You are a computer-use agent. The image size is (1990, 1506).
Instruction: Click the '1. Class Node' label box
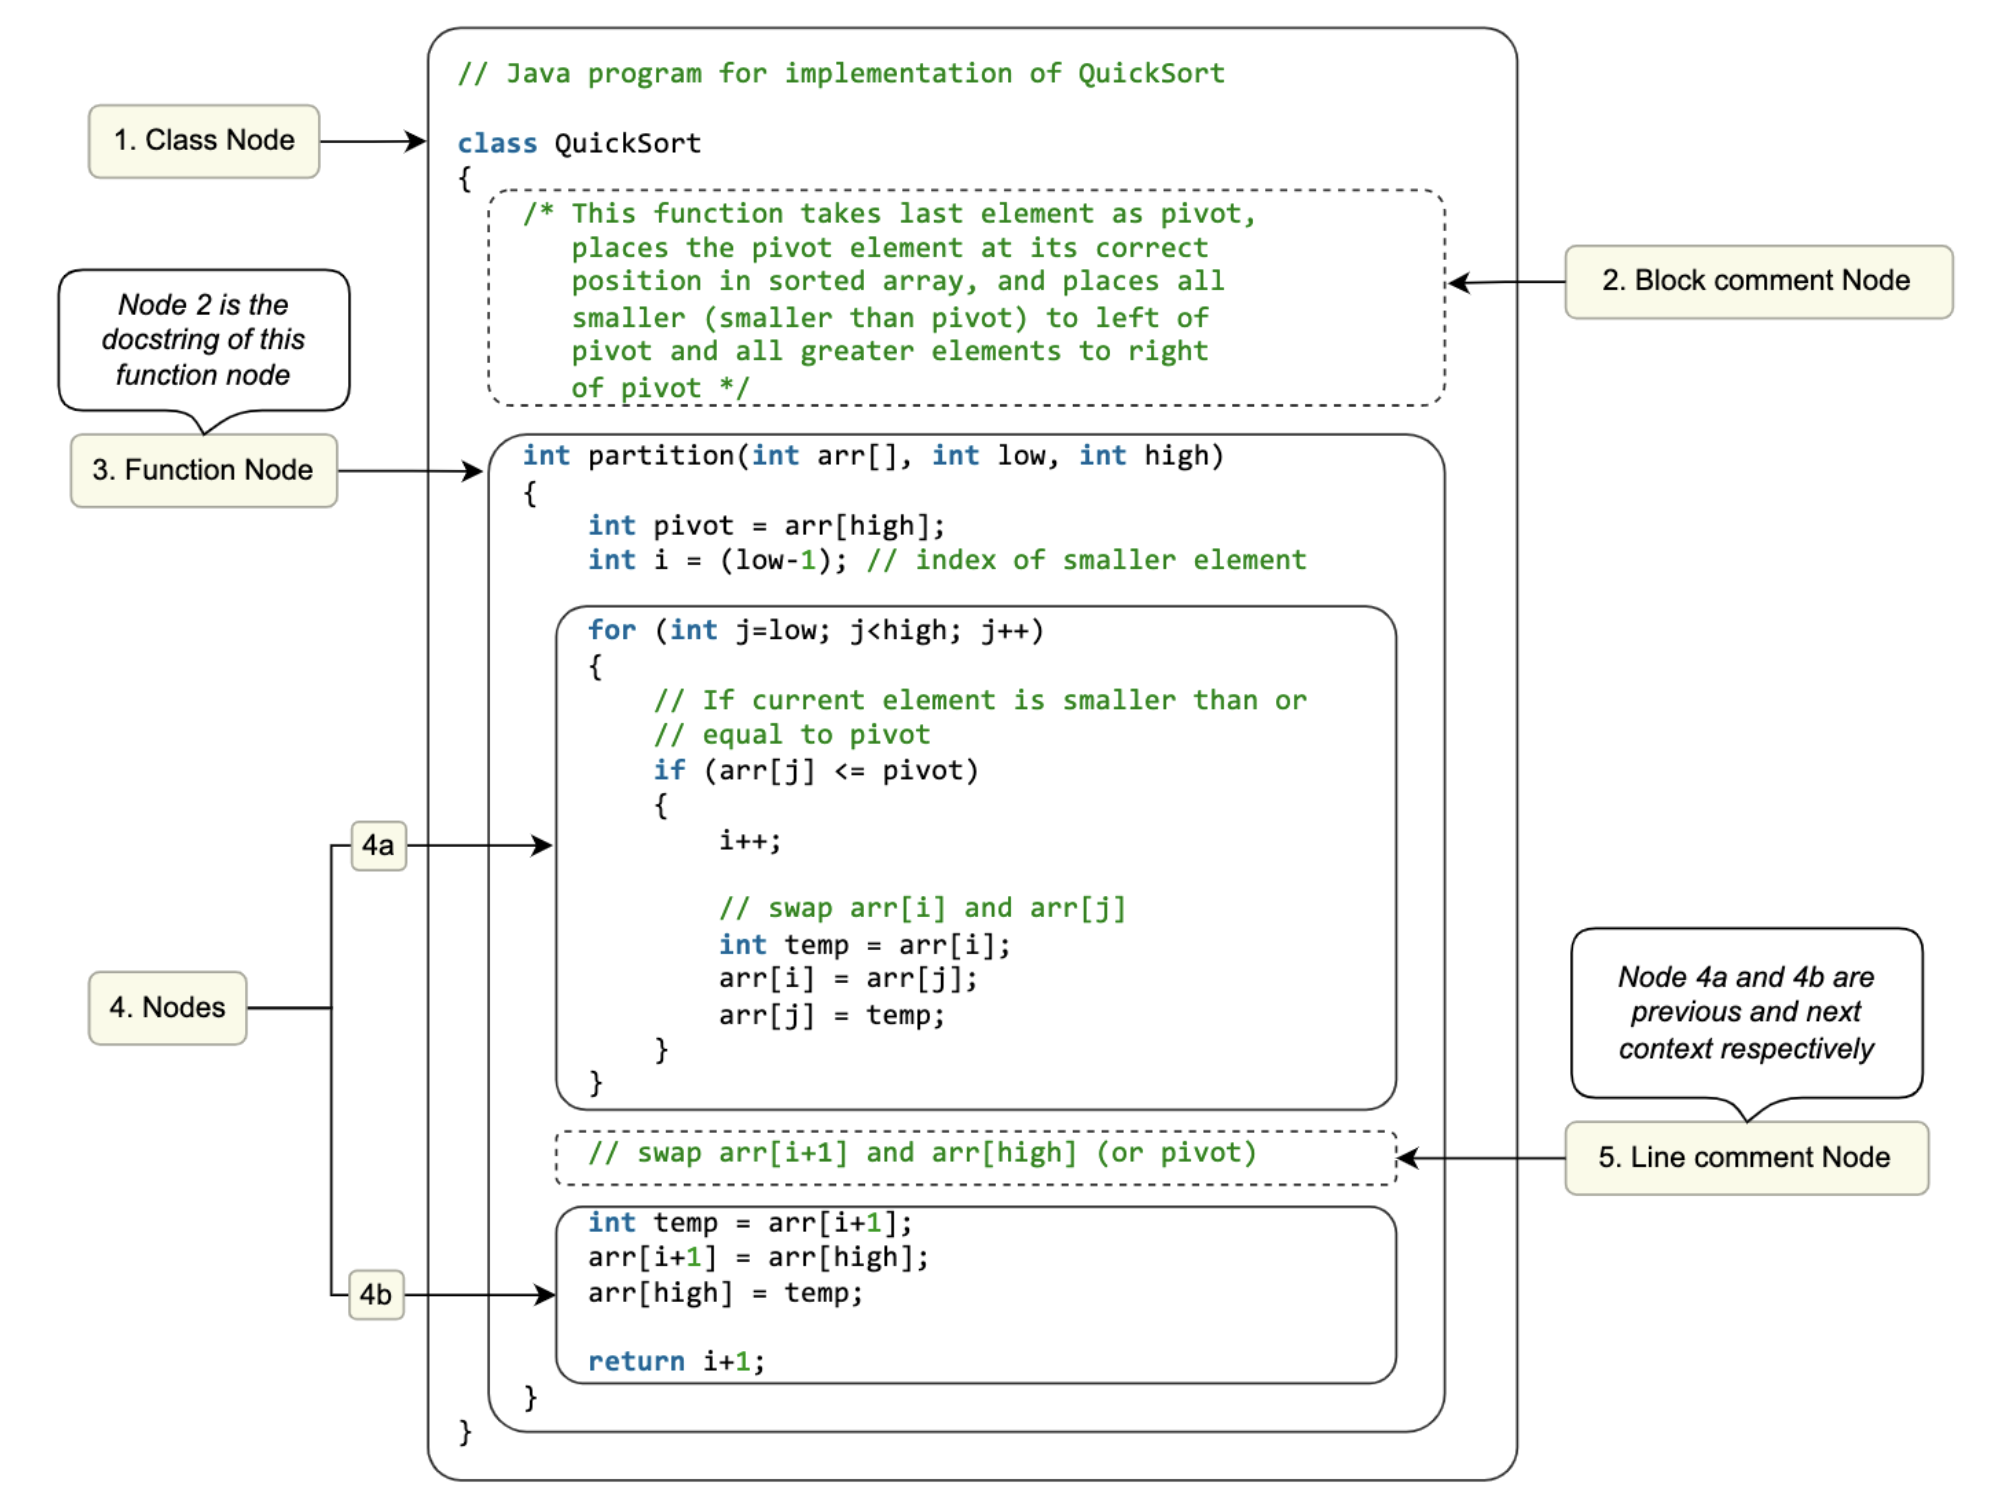204,141
